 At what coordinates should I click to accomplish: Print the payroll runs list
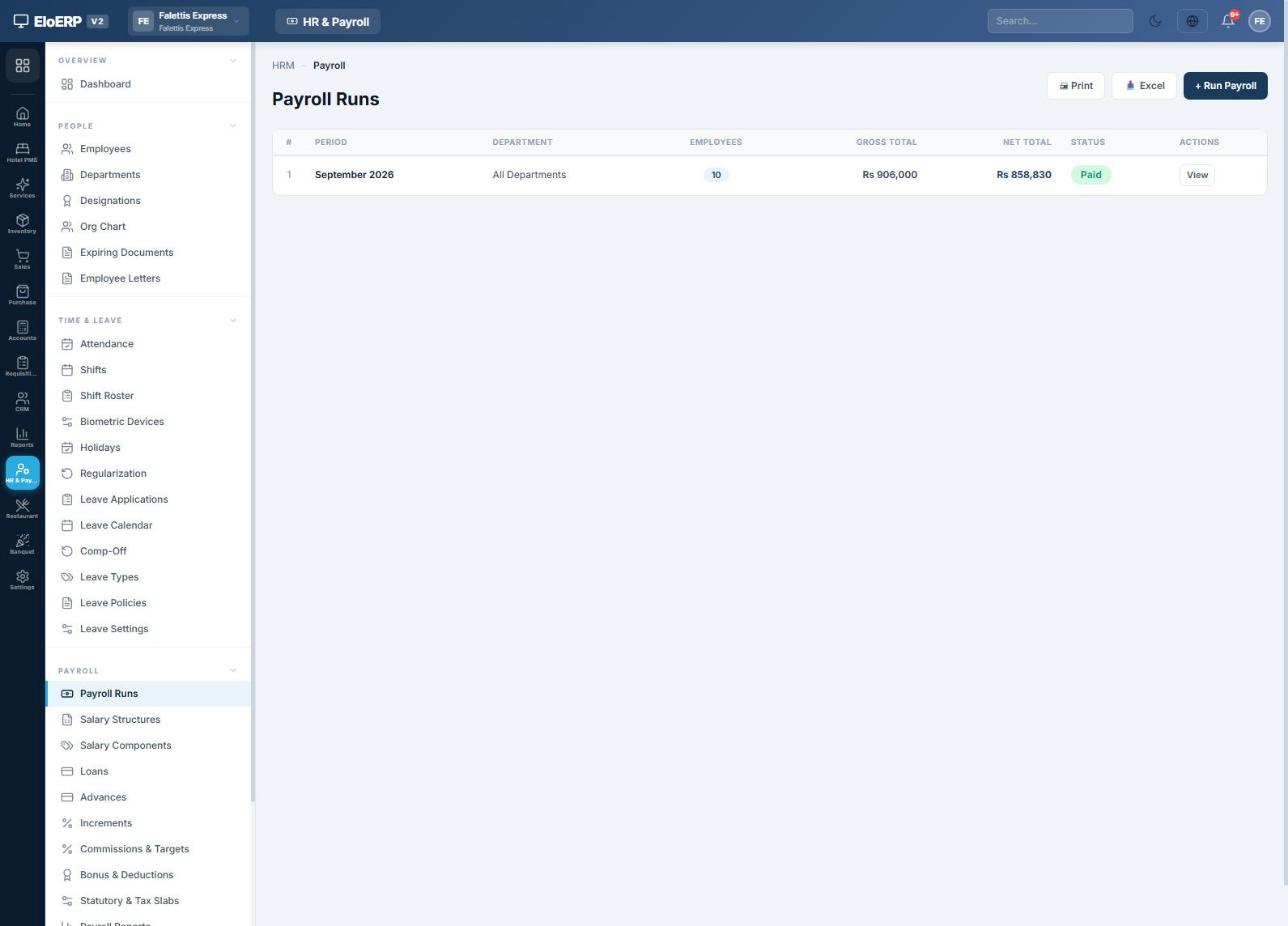[x=1076, y=86]
